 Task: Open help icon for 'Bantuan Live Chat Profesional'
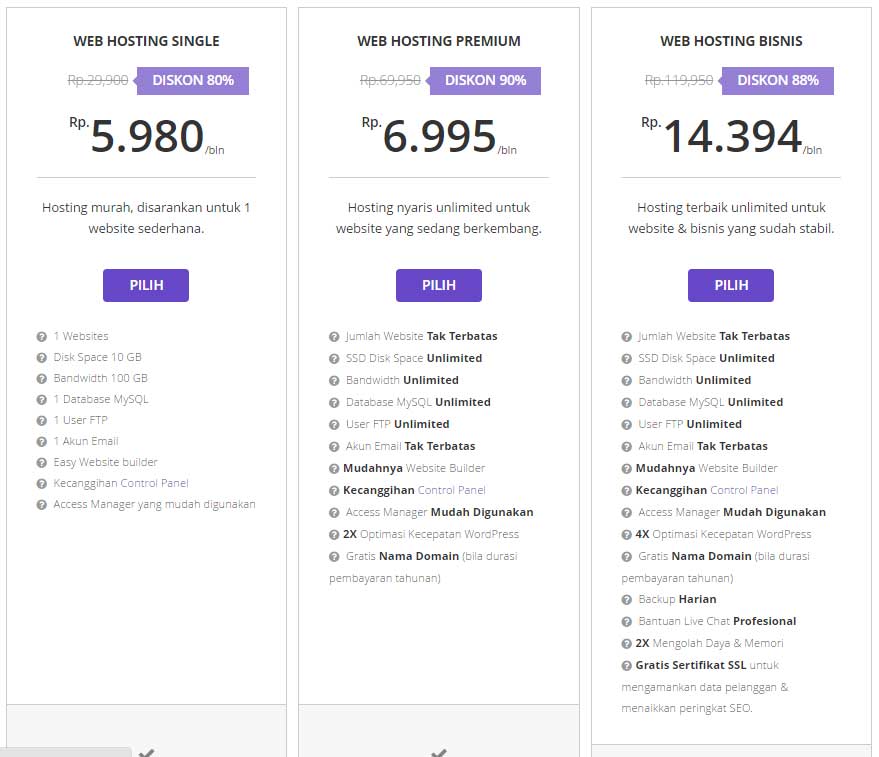click(627, 622)
